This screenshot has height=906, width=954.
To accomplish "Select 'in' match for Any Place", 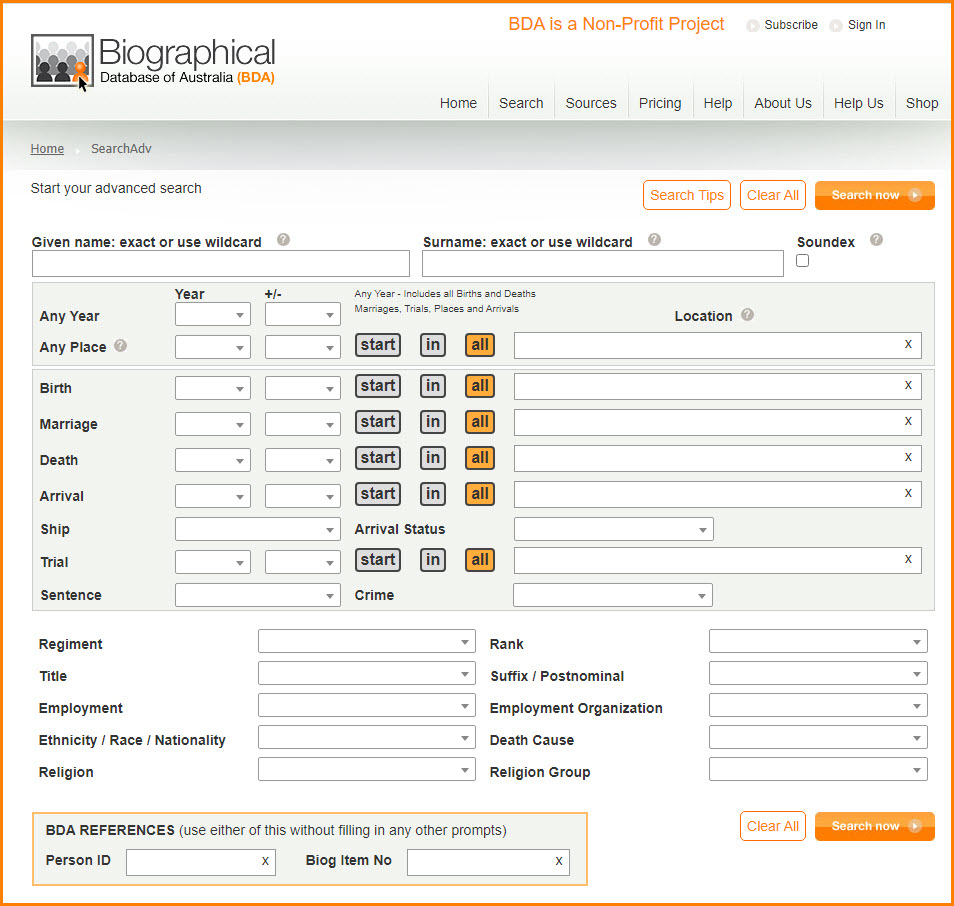I will pyautogui.click(x=433, y=345).
